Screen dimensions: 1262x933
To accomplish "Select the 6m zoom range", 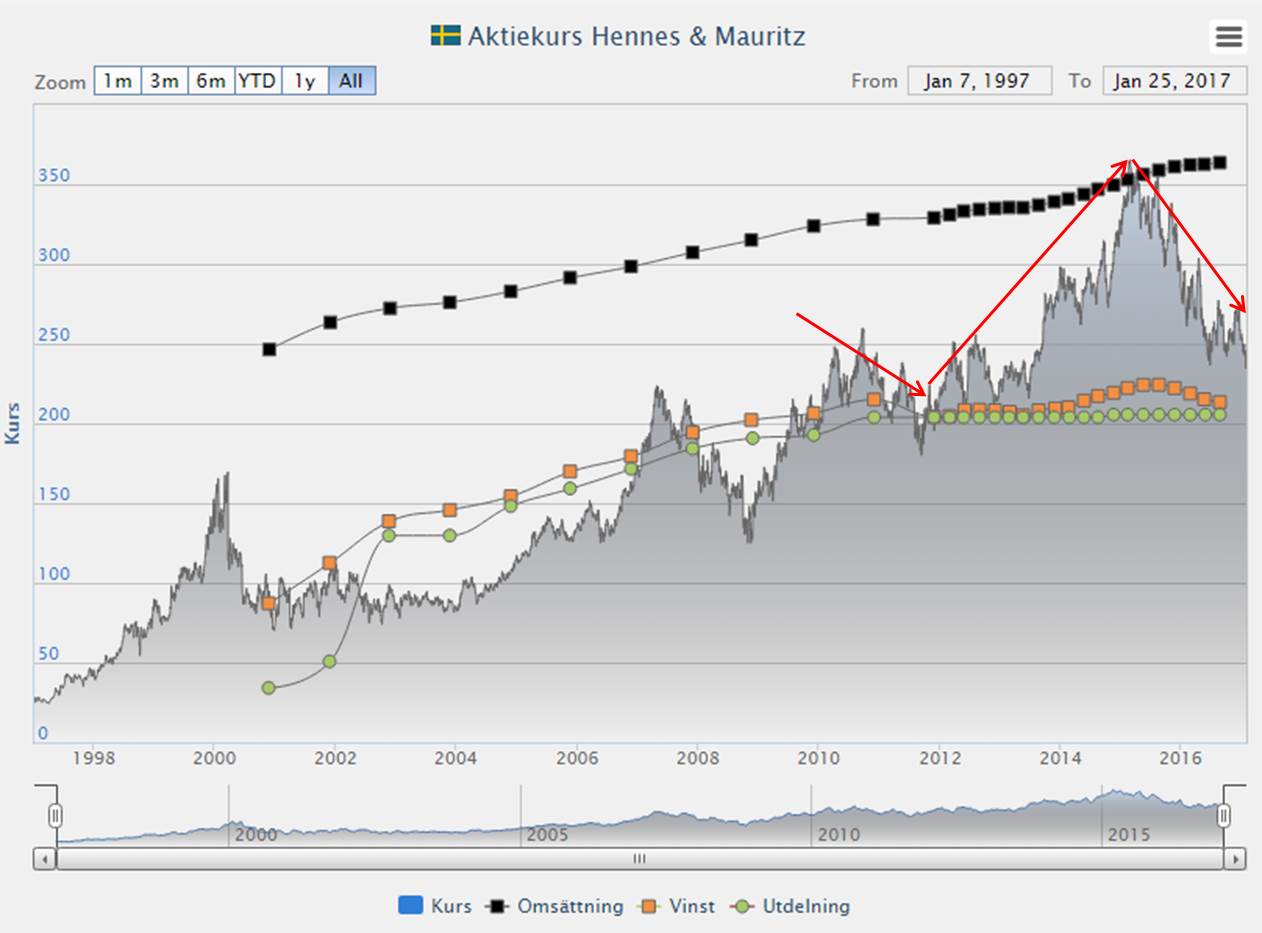I will click(x=211, y=81).
